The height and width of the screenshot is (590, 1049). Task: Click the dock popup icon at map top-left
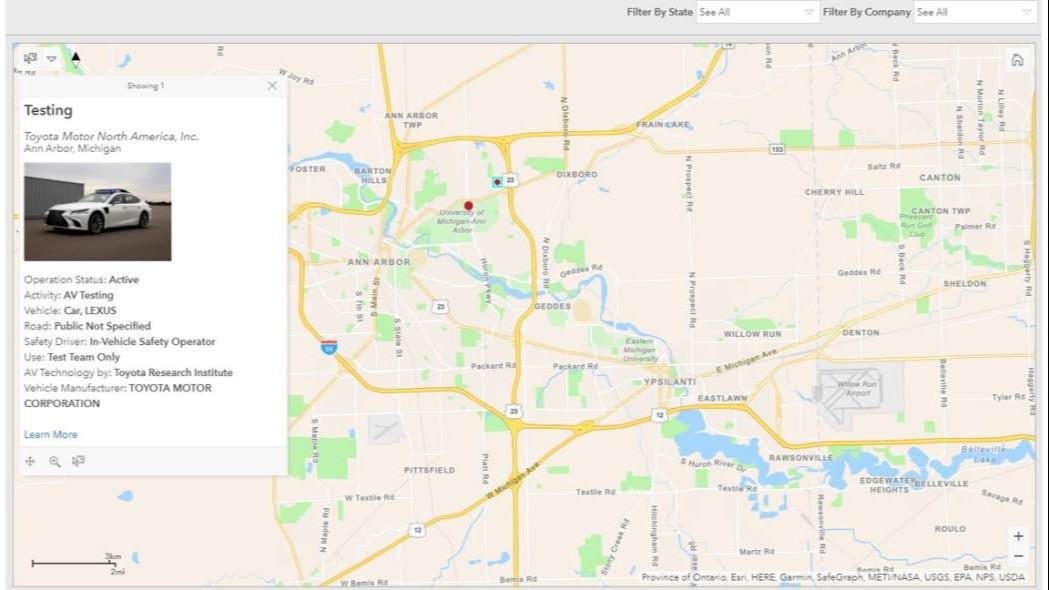tap(30, 59)
